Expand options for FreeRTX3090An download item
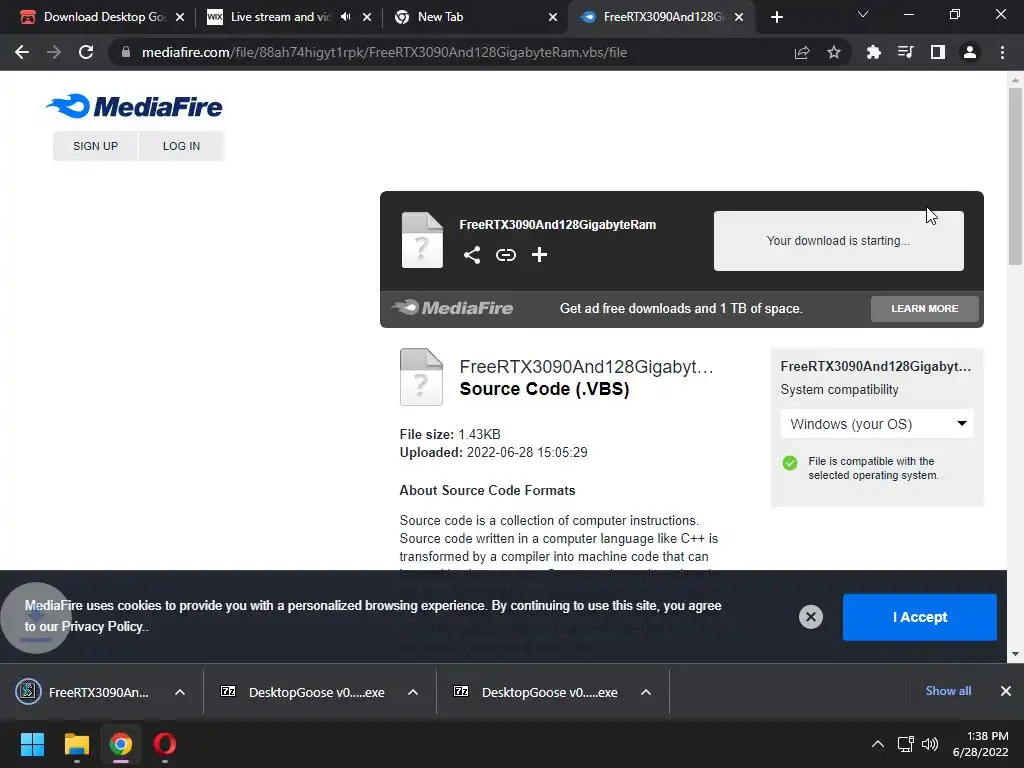 tap(180, 692)
